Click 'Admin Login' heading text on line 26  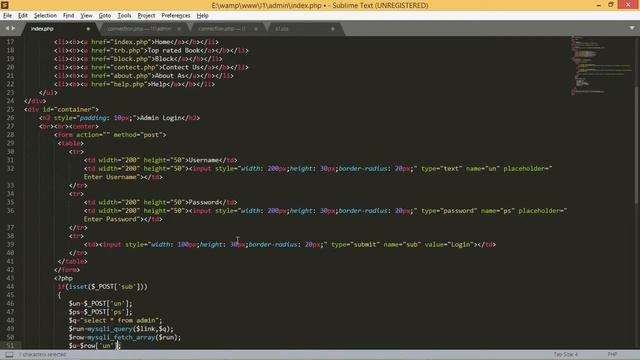pos(160,118)
